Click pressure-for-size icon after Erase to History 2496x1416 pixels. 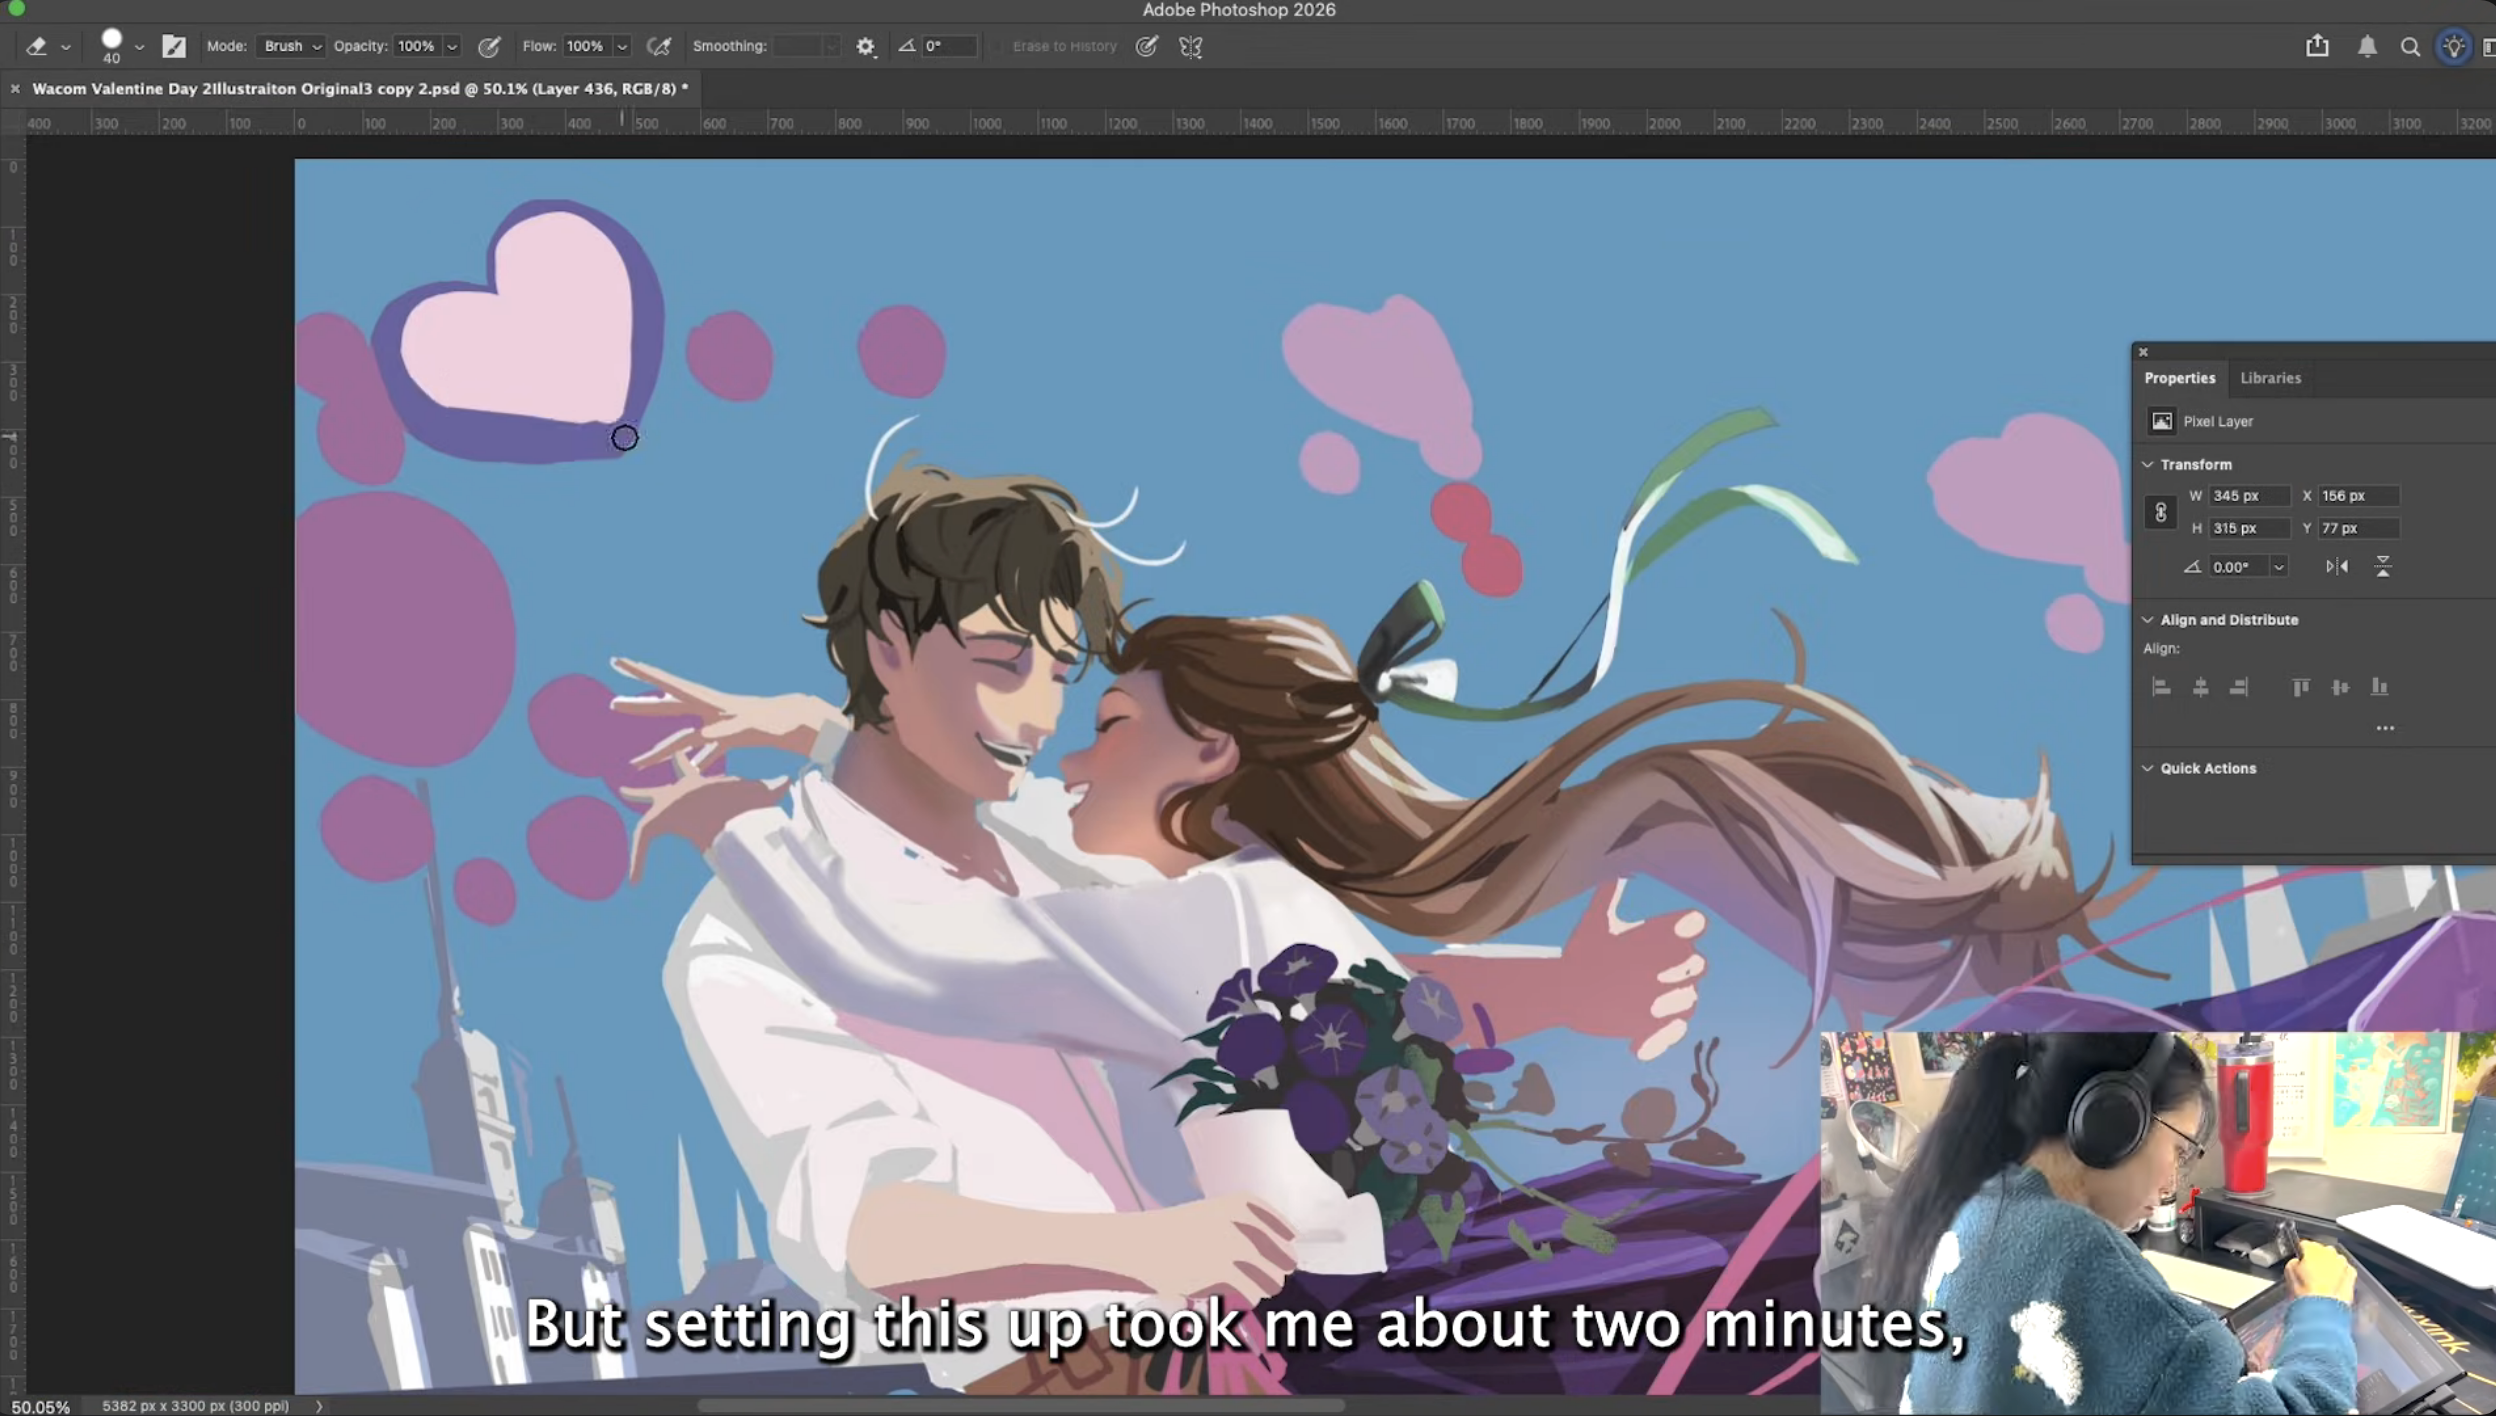pos(1147,46)
